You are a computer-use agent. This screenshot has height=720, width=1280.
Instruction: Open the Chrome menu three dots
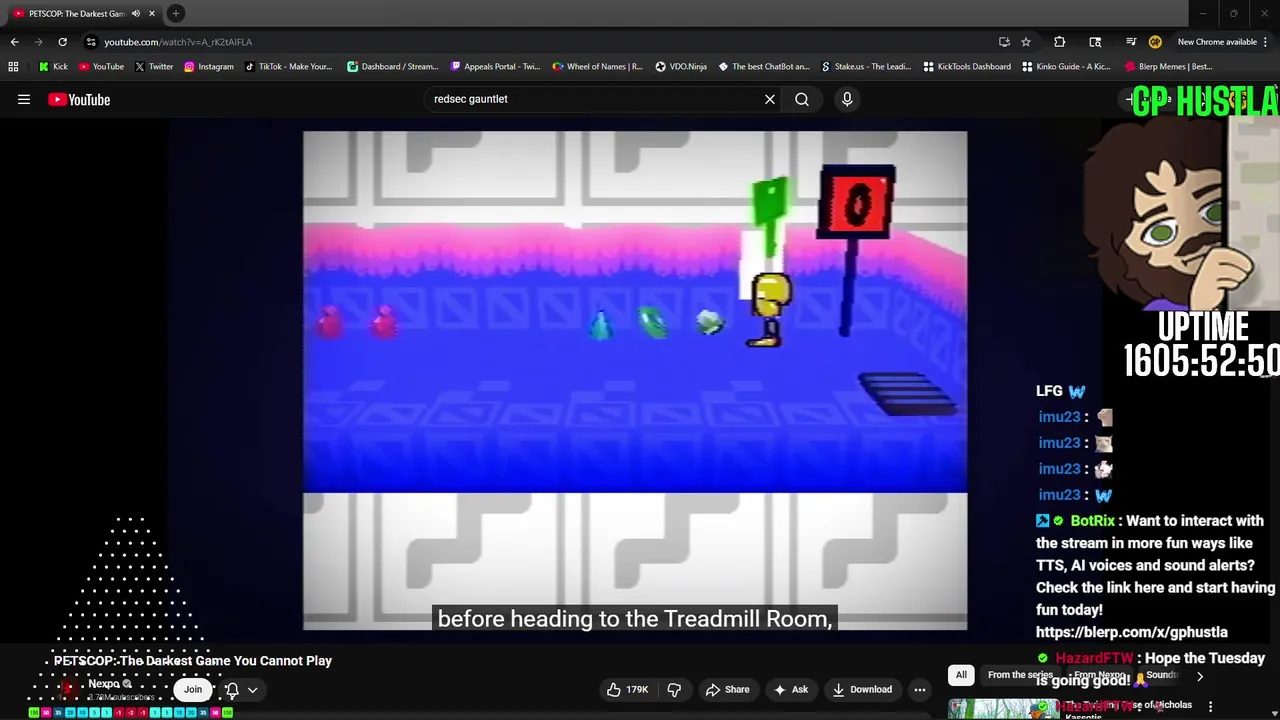(x=1266, y=42)
